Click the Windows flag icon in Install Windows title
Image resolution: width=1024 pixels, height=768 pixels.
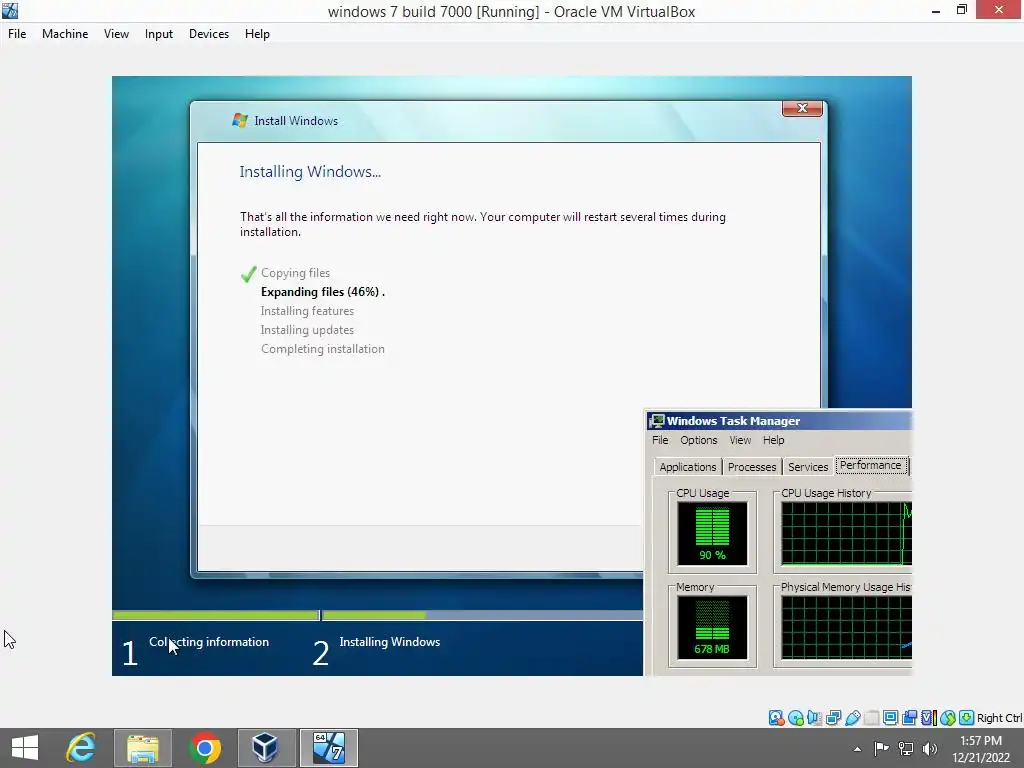pyautogui.click(x=240, y=120)
